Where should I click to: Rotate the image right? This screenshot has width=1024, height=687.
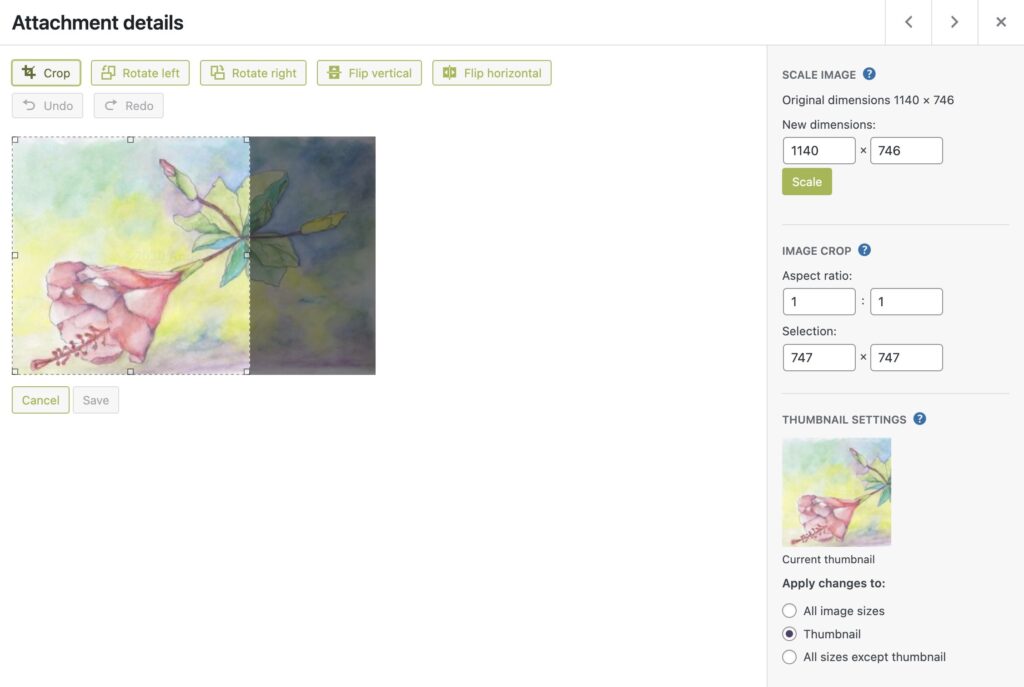click(x=253, y=73)
